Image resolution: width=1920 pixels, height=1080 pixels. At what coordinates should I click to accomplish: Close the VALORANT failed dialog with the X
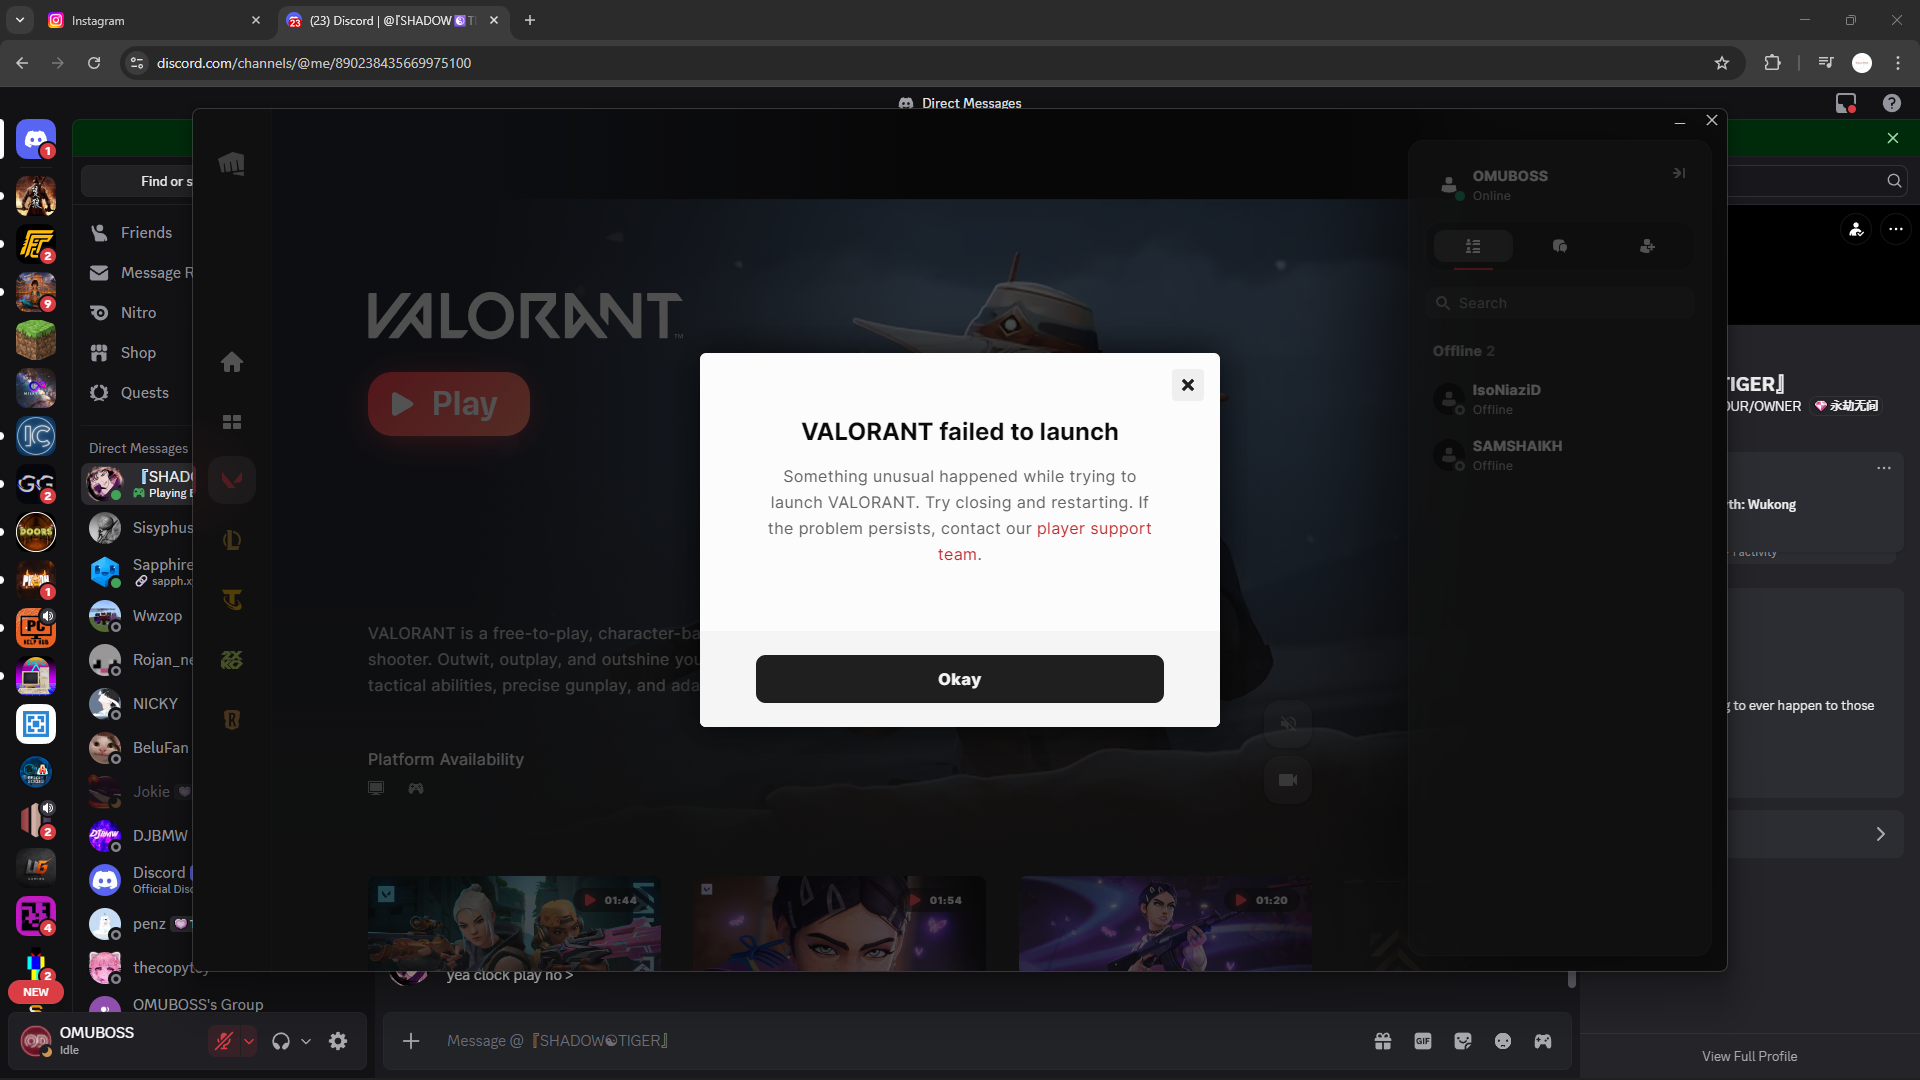coord(1187,385)
